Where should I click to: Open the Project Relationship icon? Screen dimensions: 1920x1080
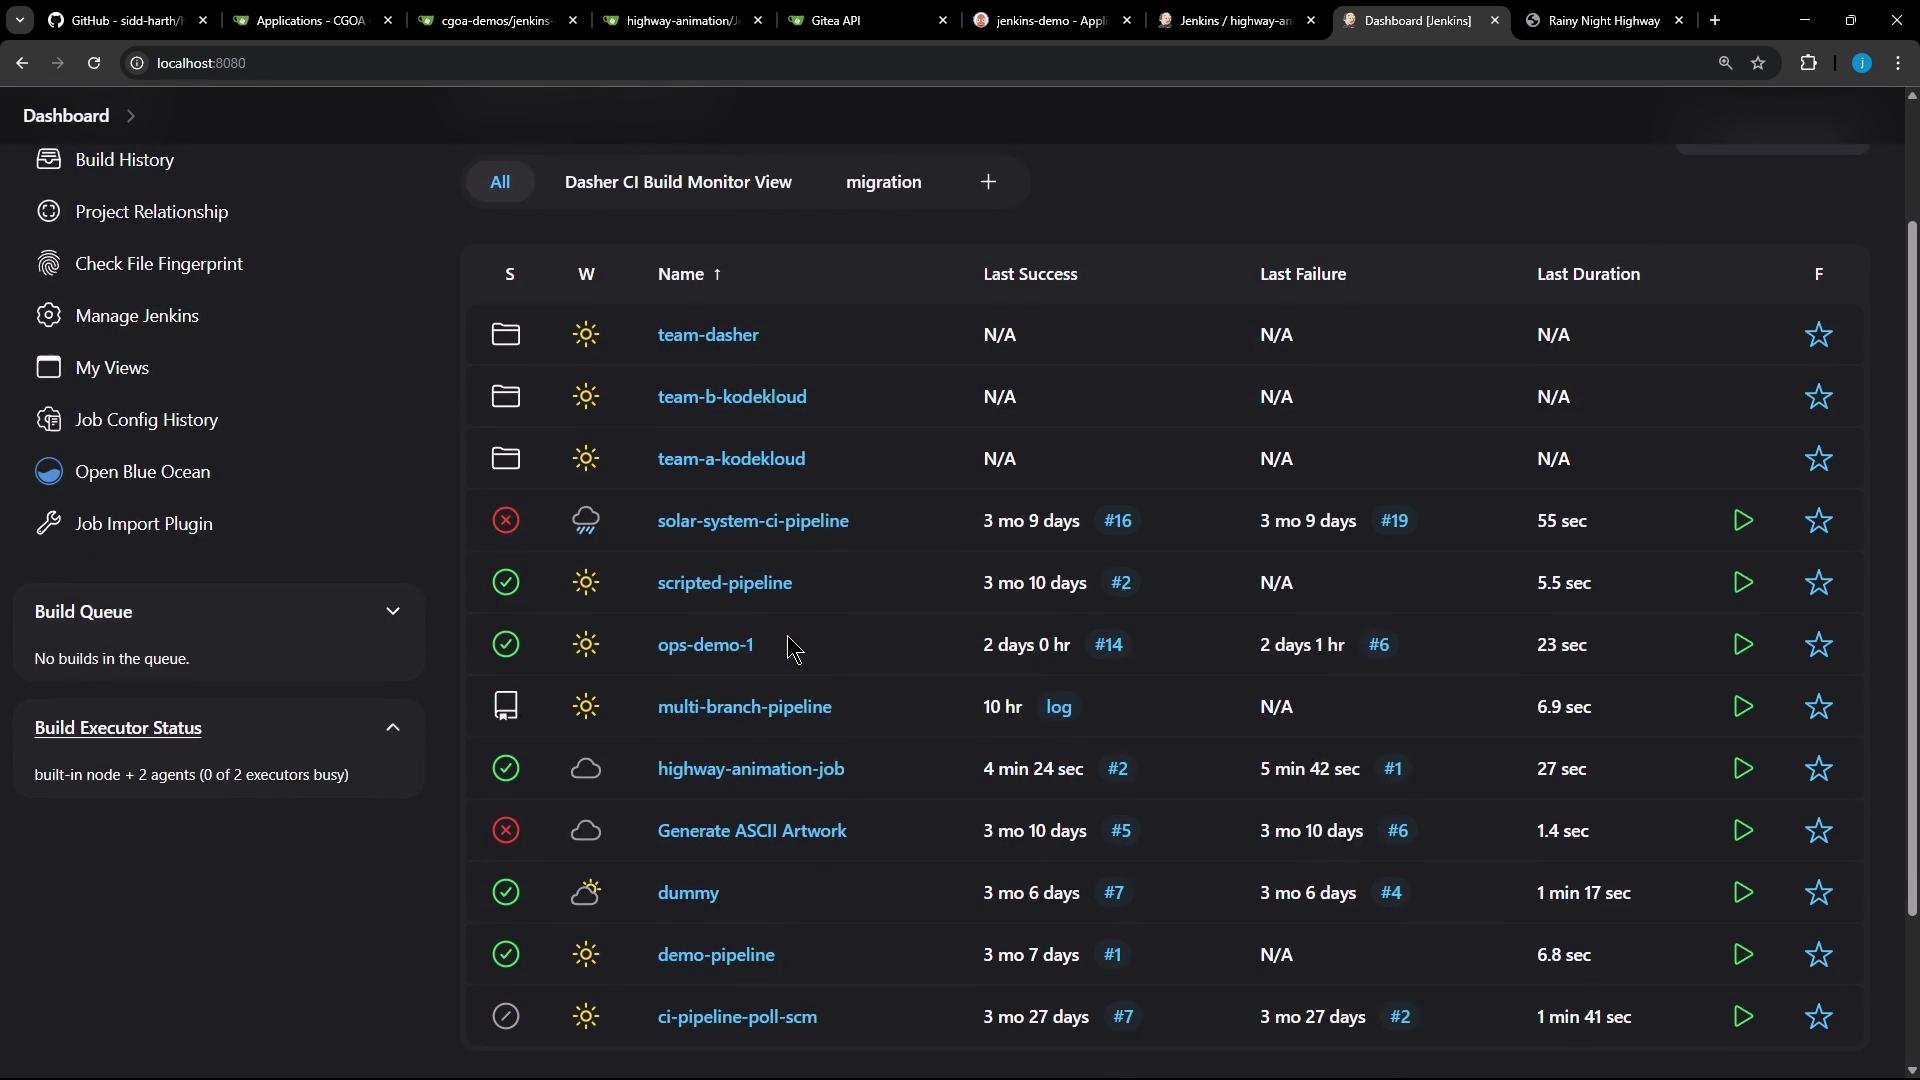[x=48, y=212]
